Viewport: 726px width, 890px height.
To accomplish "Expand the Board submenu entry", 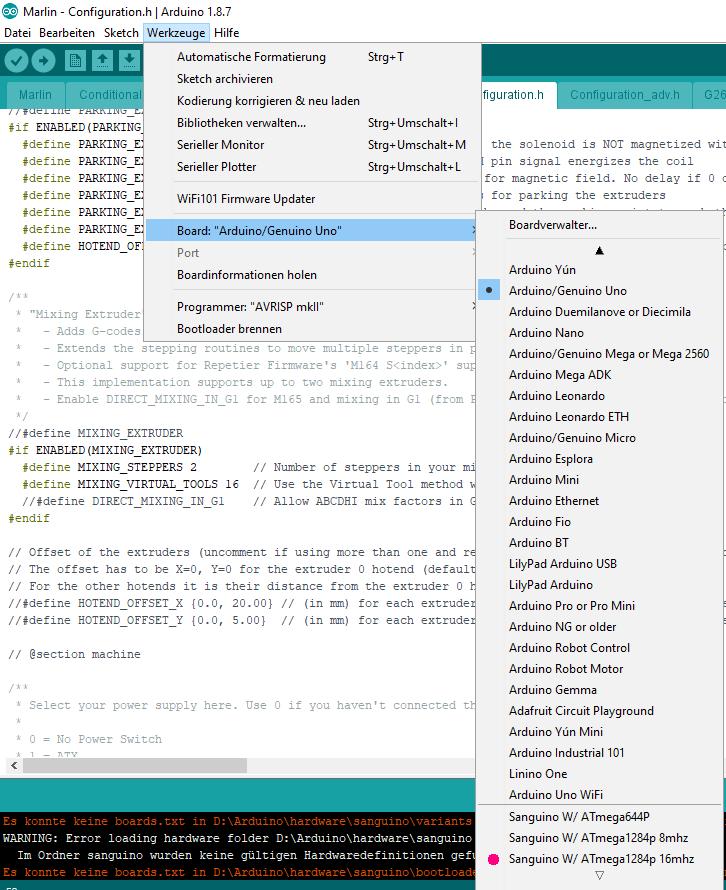I will (310, 230).
